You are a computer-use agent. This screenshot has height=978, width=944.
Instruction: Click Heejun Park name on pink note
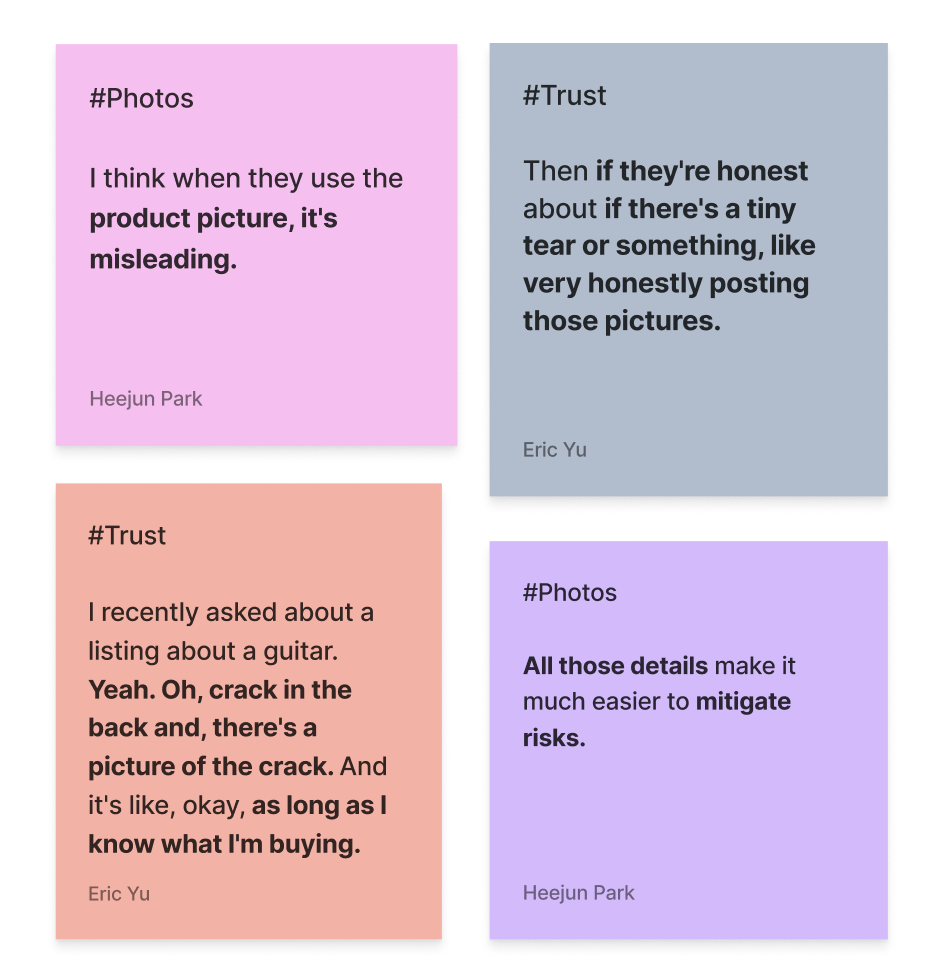146,399
